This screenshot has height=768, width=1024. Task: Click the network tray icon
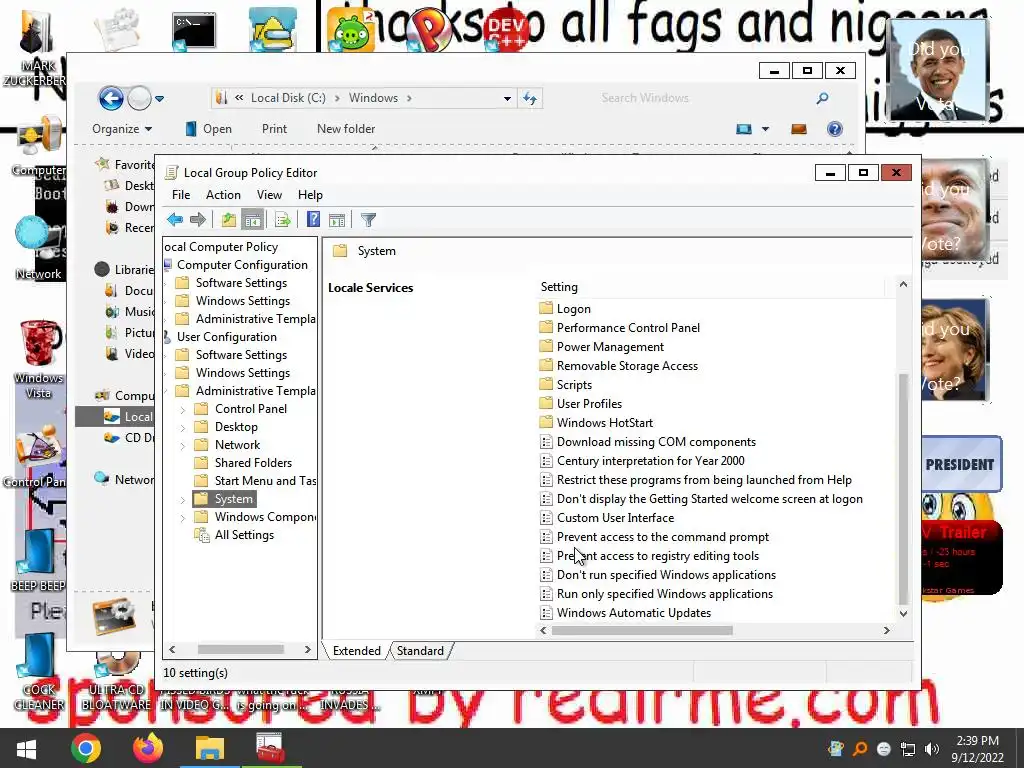click(x=908, y=749)
